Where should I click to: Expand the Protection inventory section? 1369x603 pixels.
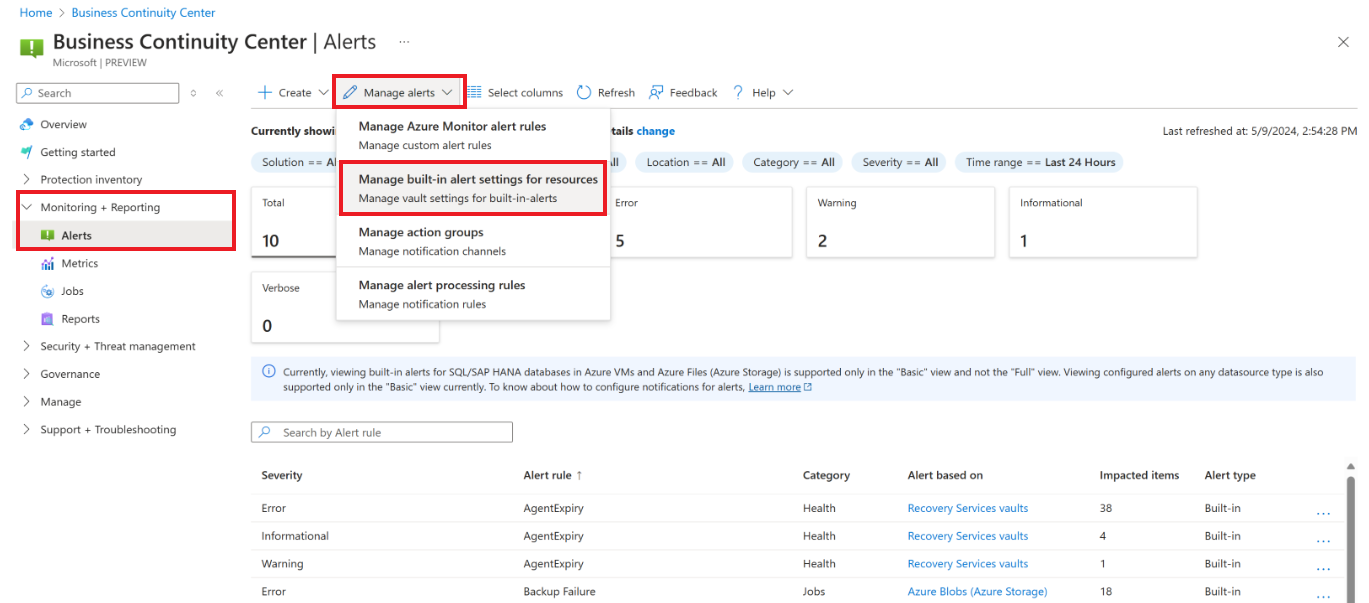pyautogui.click(x=26, y=180)
